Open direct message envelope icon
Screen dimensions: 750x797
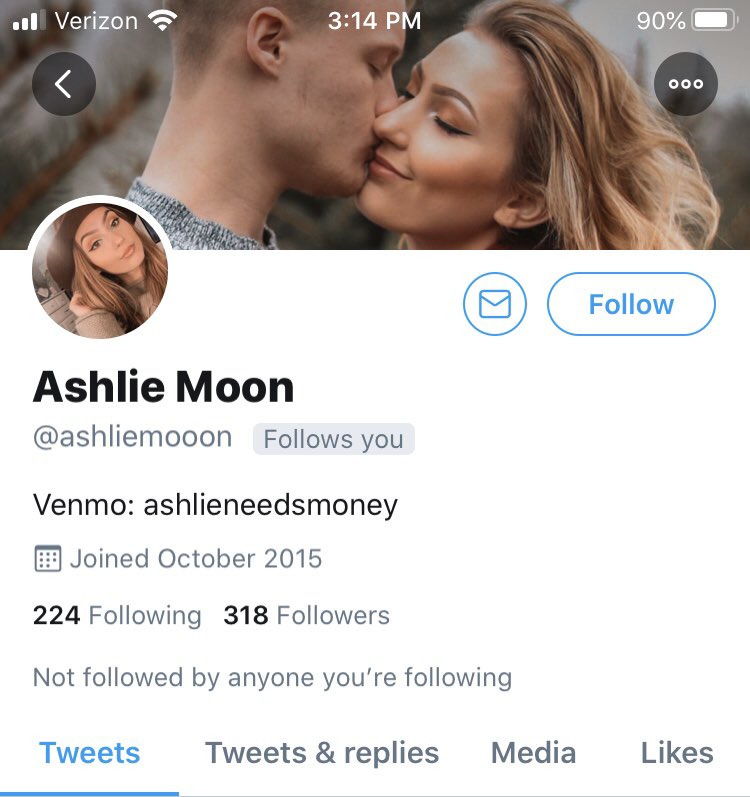[494, 304]
